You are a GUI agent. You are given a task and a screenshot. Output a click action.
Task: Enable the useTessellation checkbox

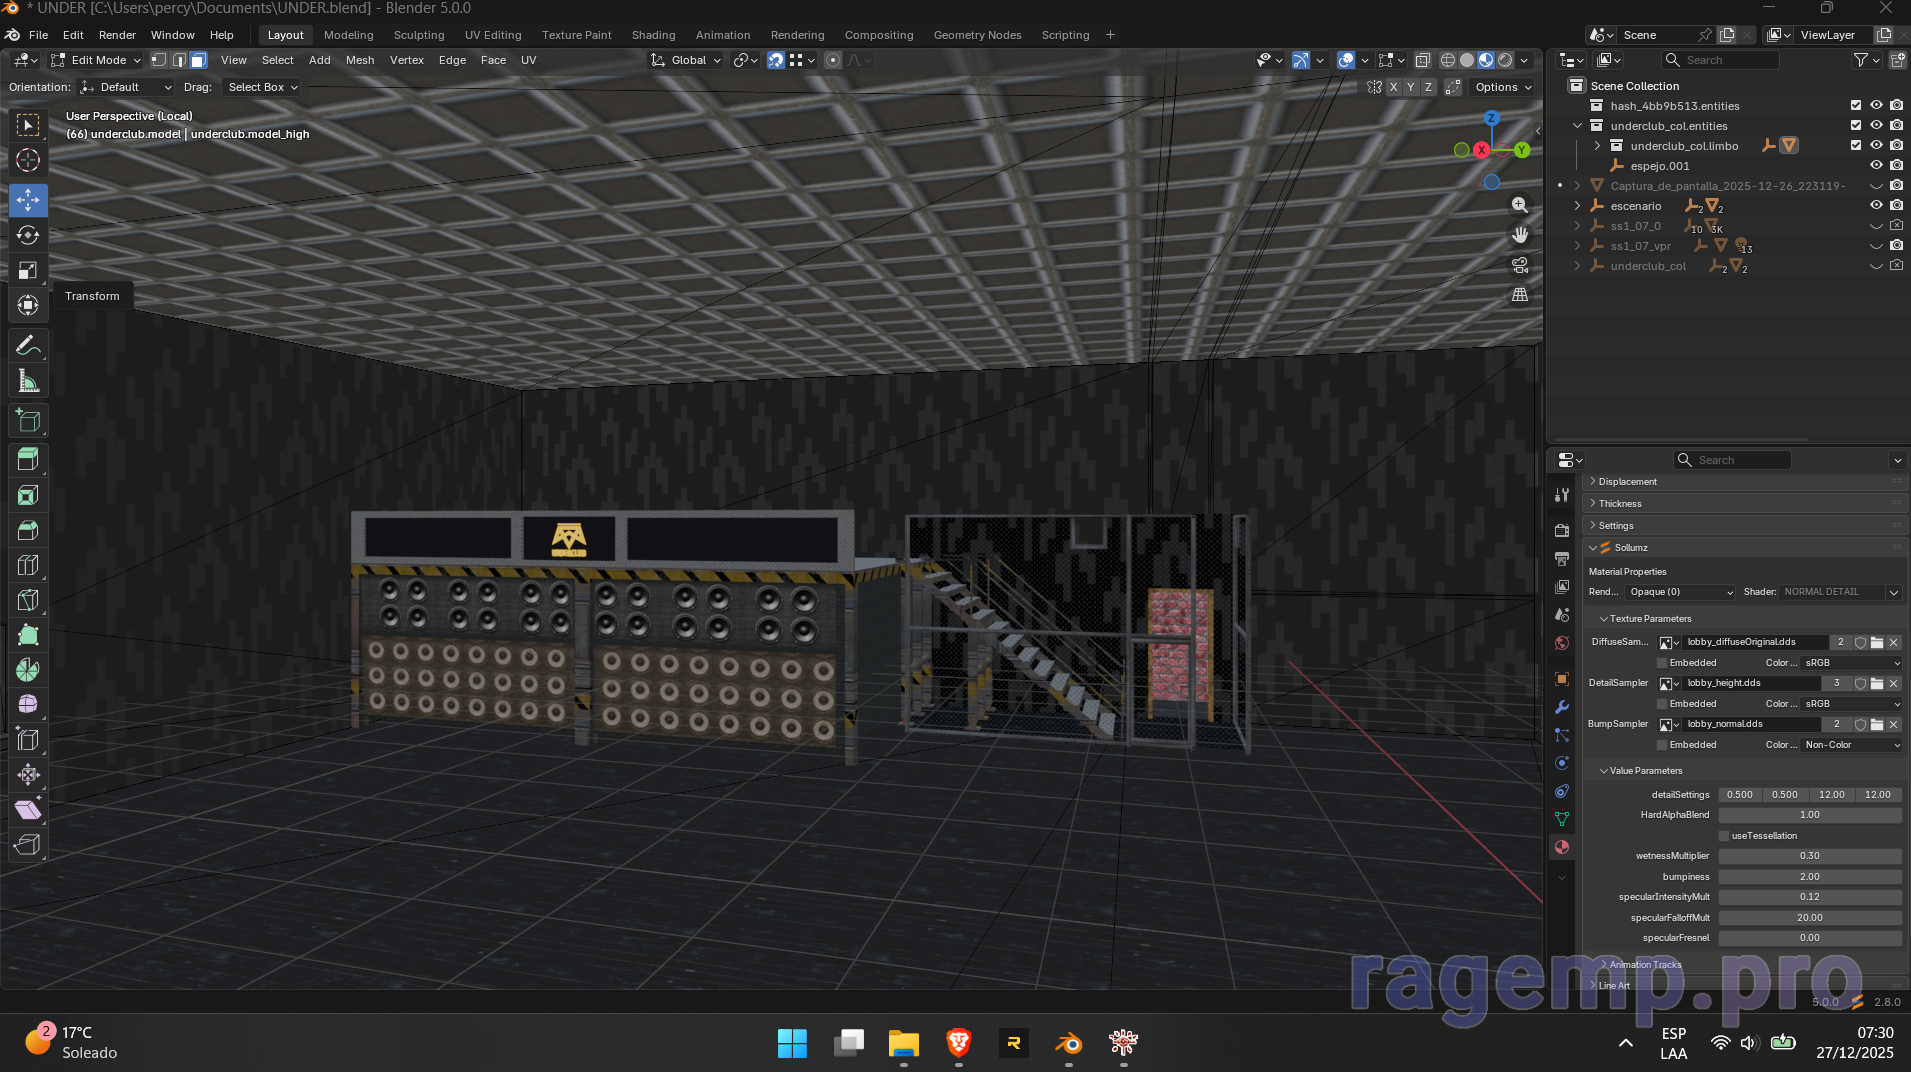point(1724,836)
